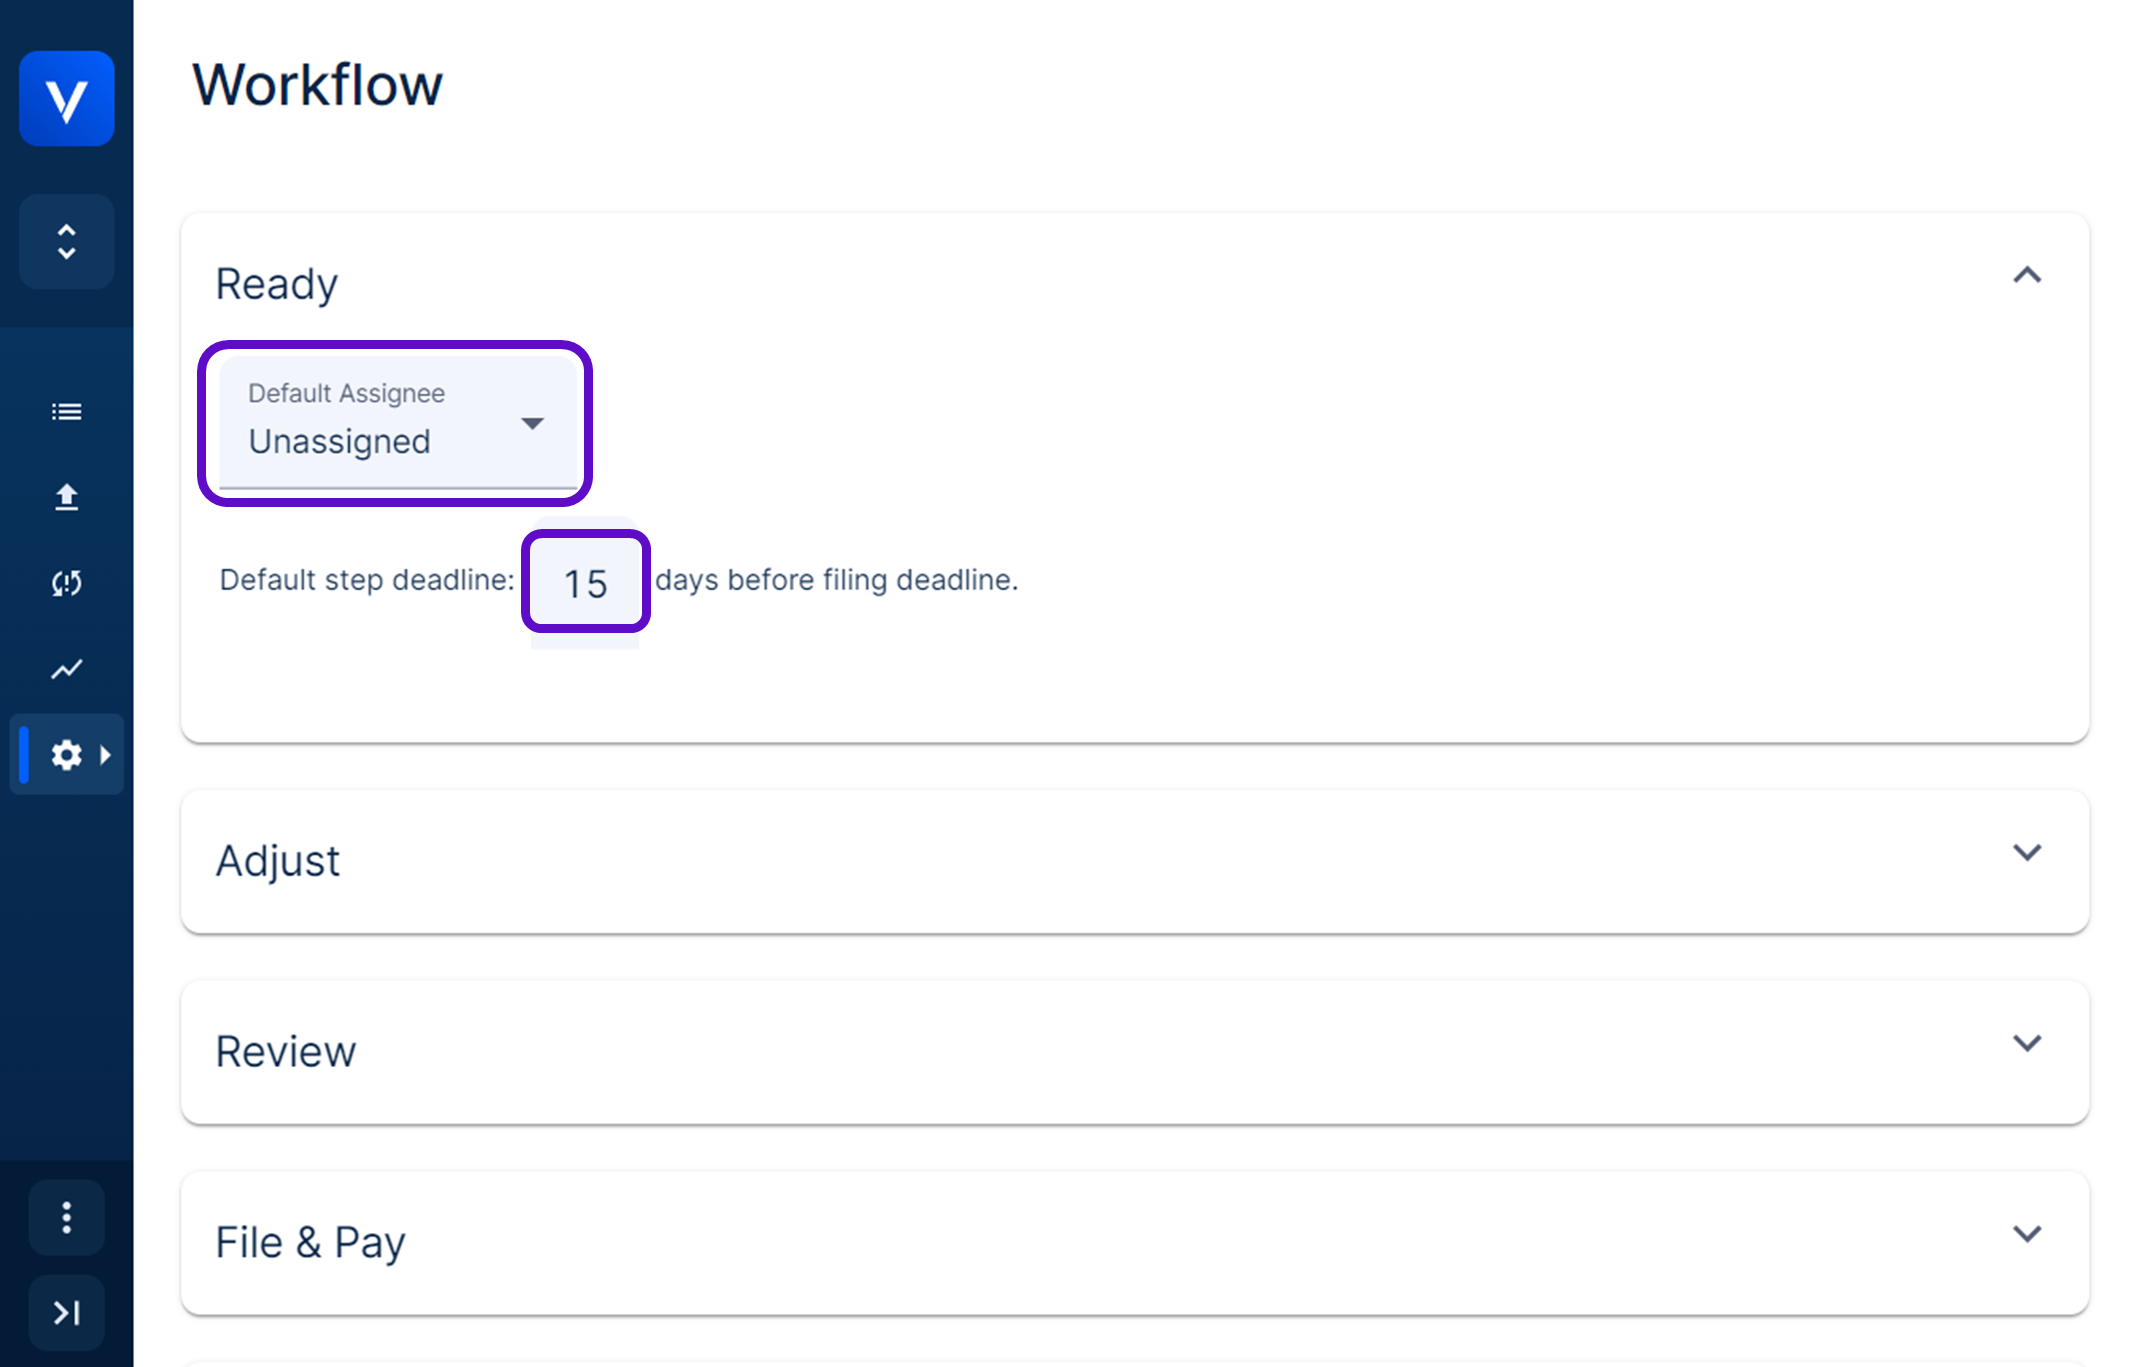Open the trend line chart icon
Screen dimensions: 2145x1367
66,669
